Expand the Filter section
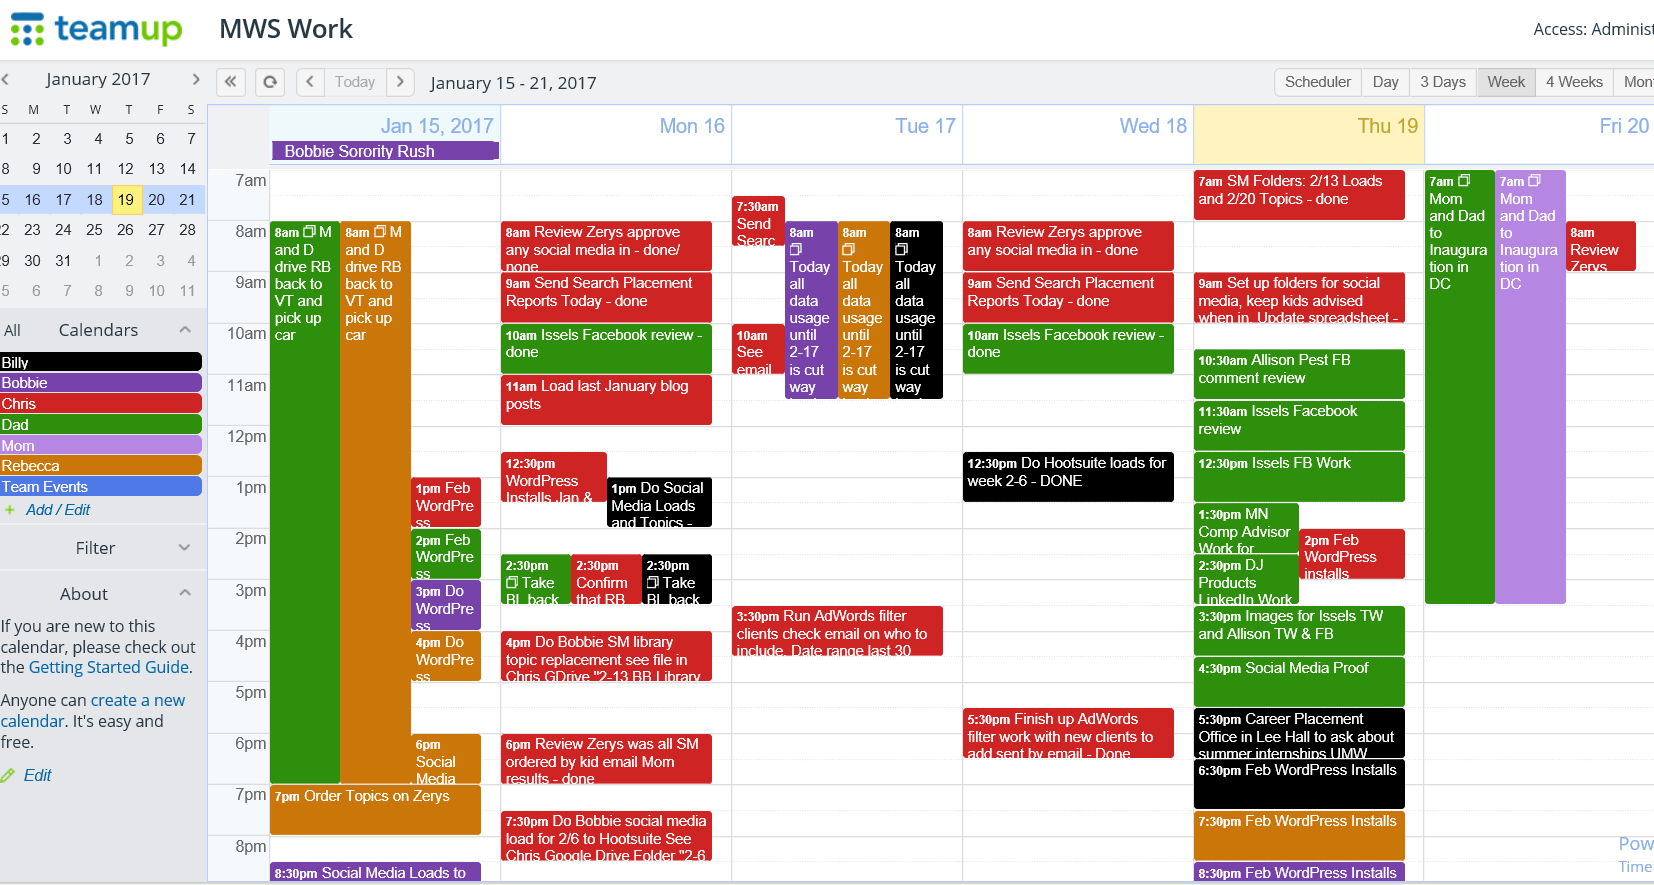 tap(184, 548)
